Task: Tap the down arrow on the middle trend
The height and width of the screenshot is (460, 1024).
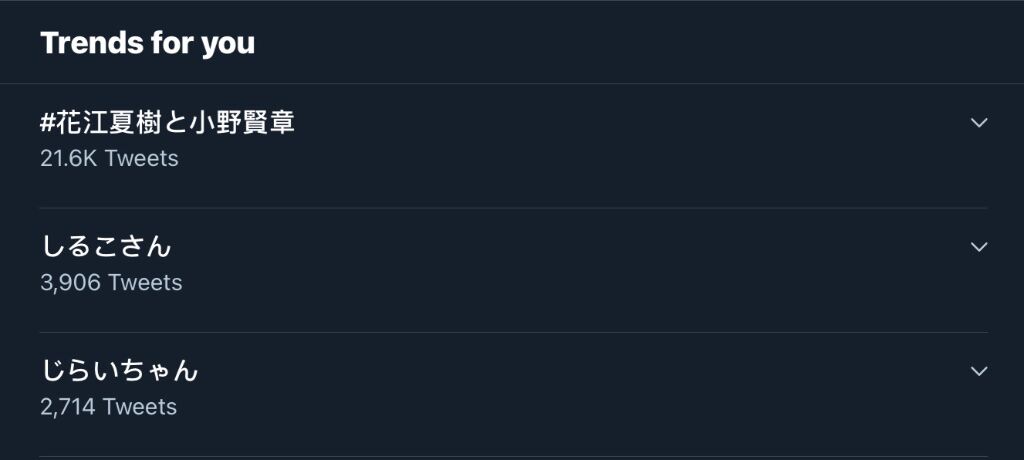Action: point(978,246)
